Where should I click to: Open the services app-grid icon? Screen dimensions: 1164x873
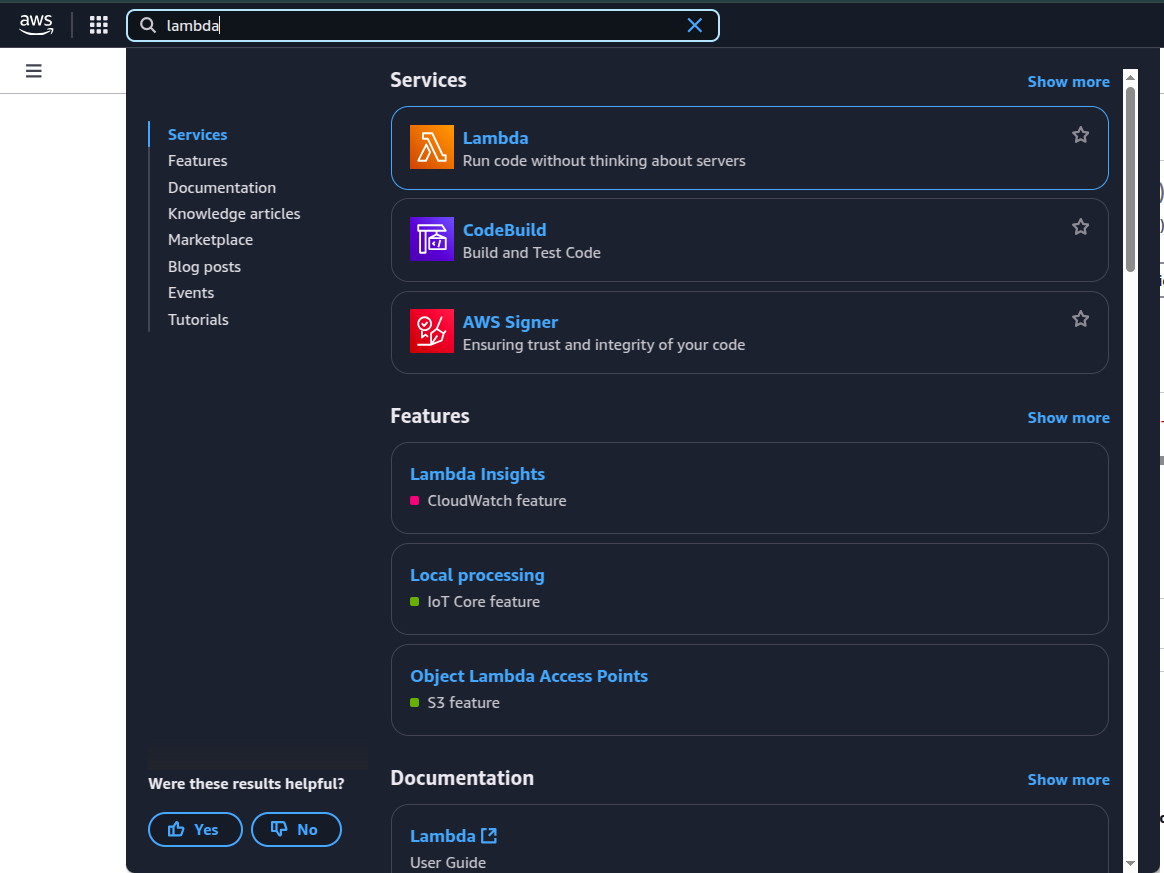tap(98, 24)
